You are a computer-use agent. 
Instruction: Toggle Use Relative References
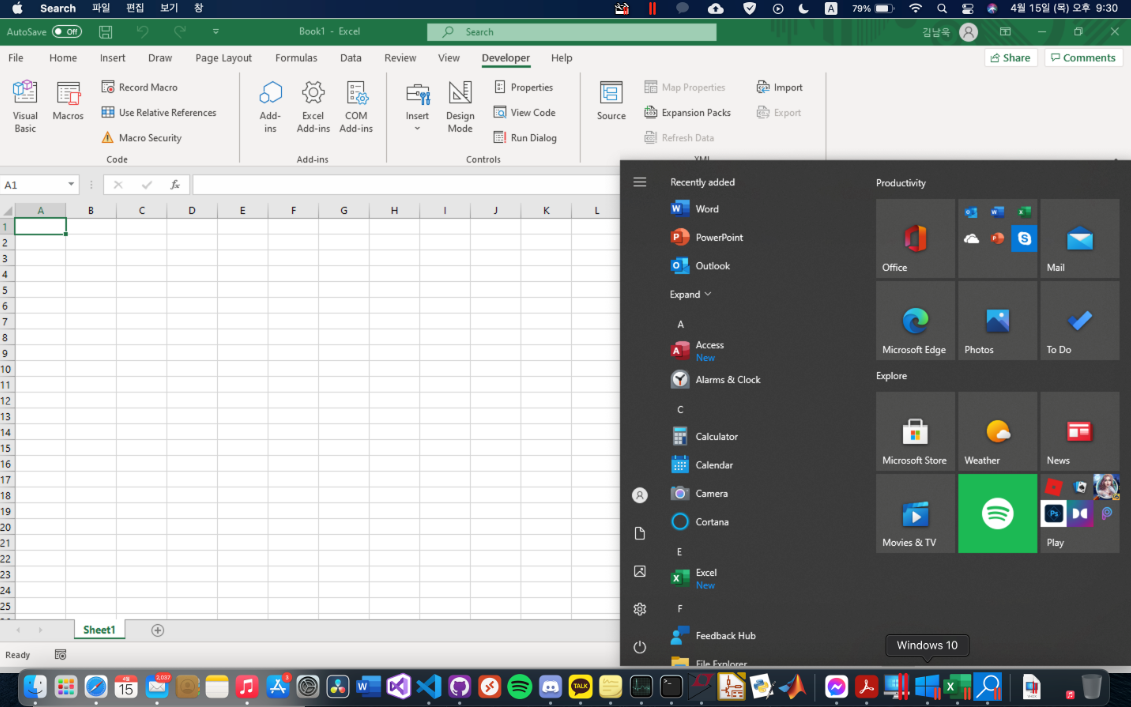pos(159,113)
